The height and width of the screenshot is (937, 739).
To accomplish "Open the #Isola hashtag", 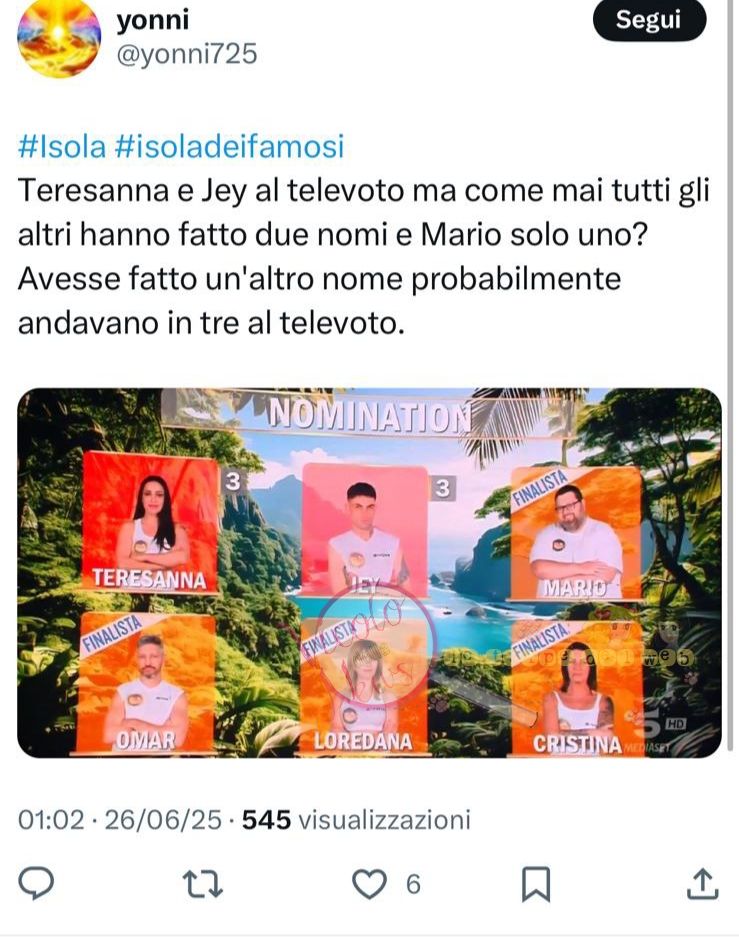I will click(x=62, y=146).
